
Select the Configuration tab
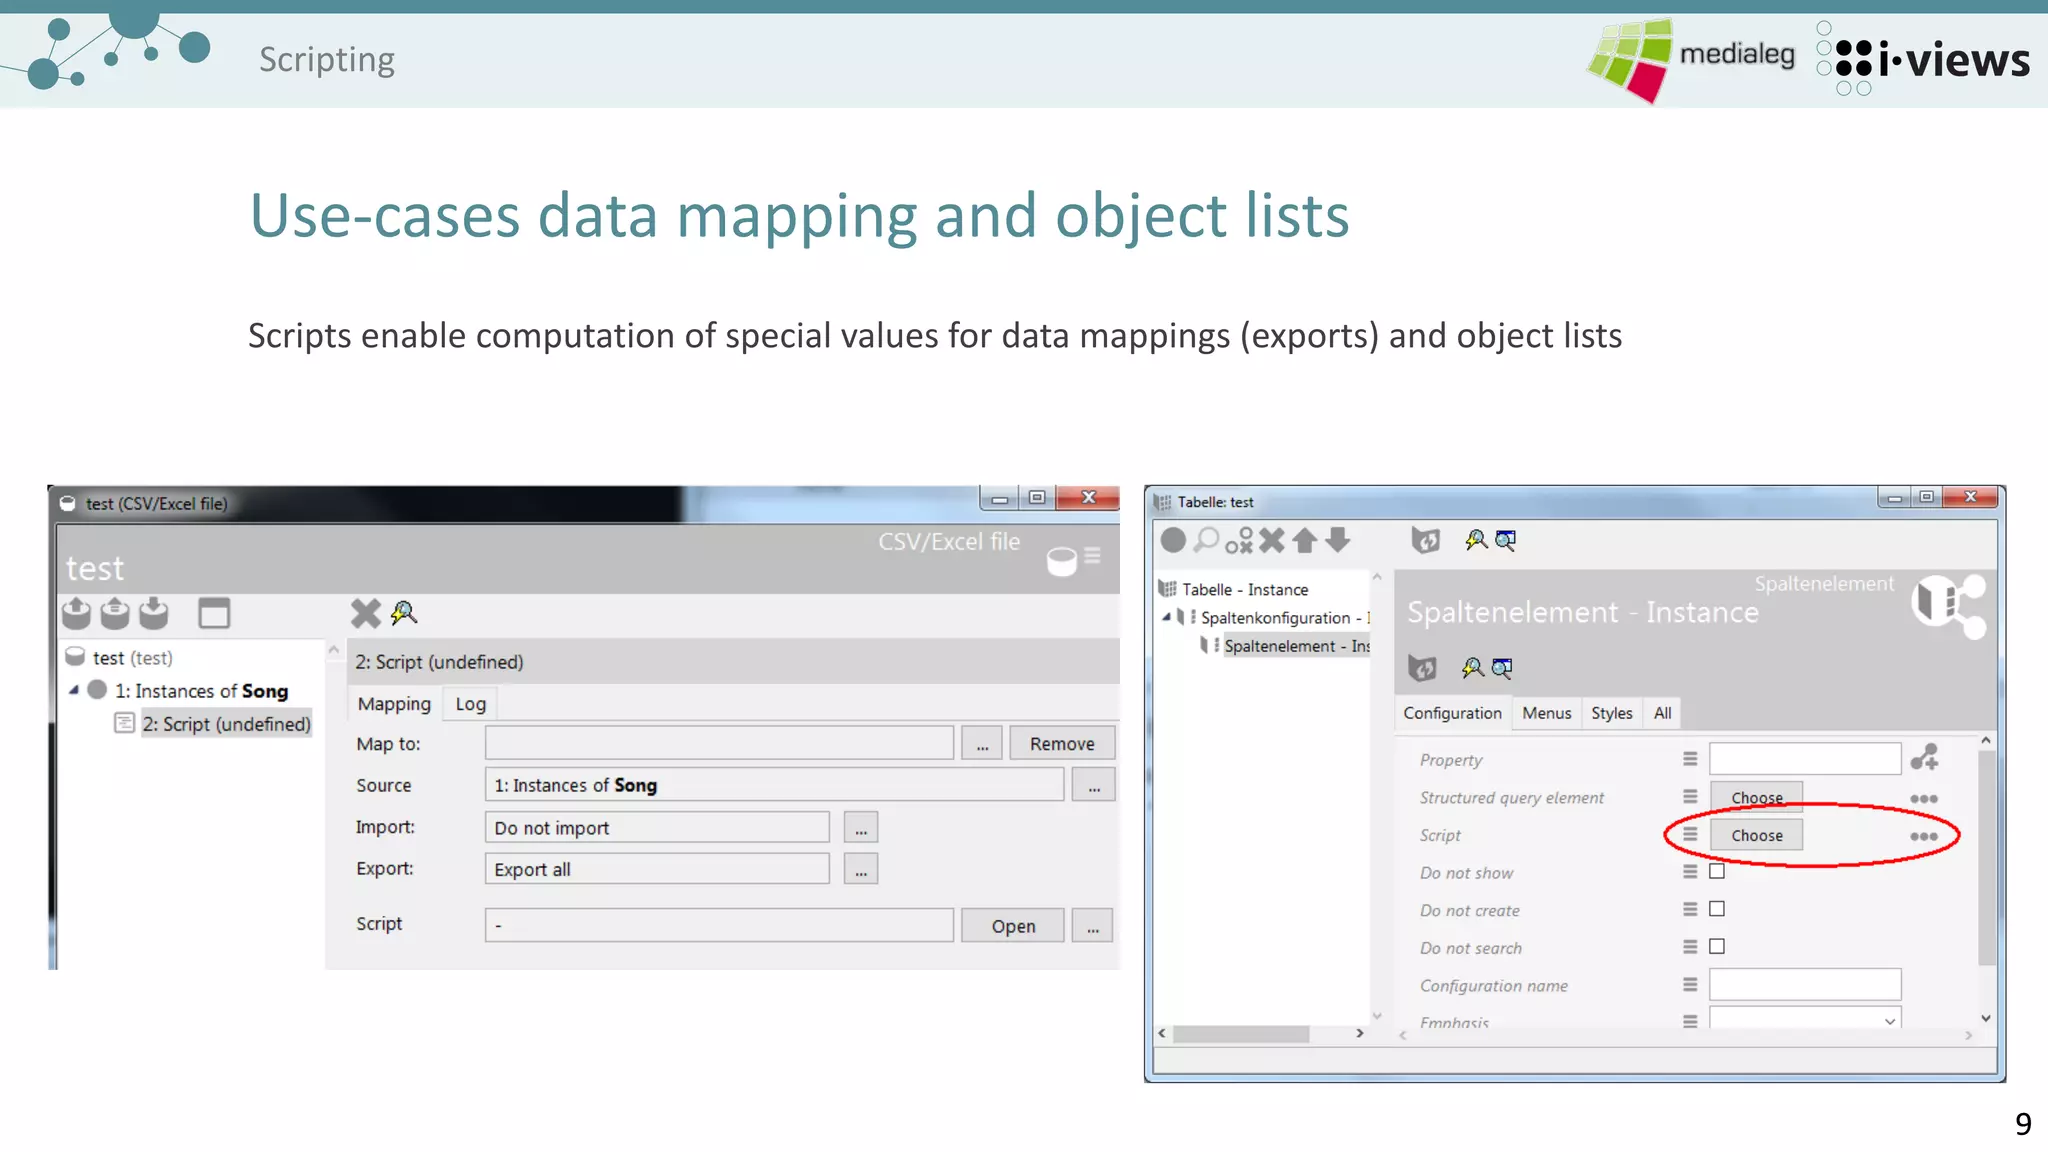click(x=1453, y=713)
